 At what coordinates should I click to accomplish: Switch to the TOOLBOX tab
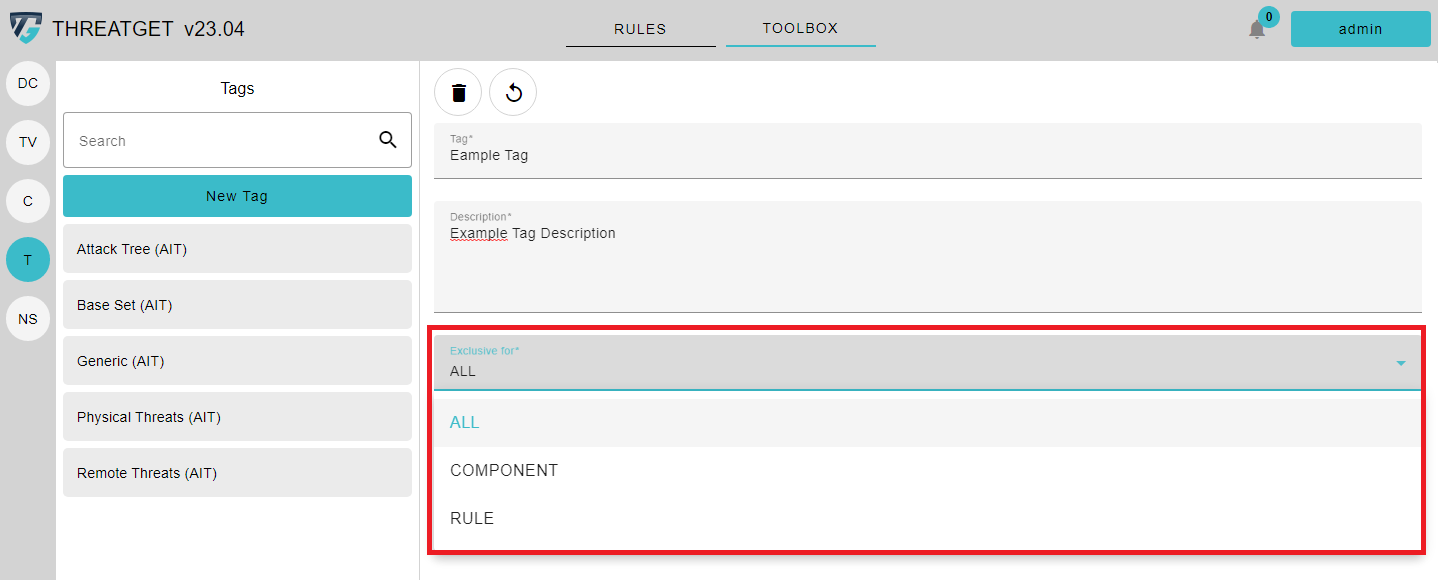(x=800, y=29)
